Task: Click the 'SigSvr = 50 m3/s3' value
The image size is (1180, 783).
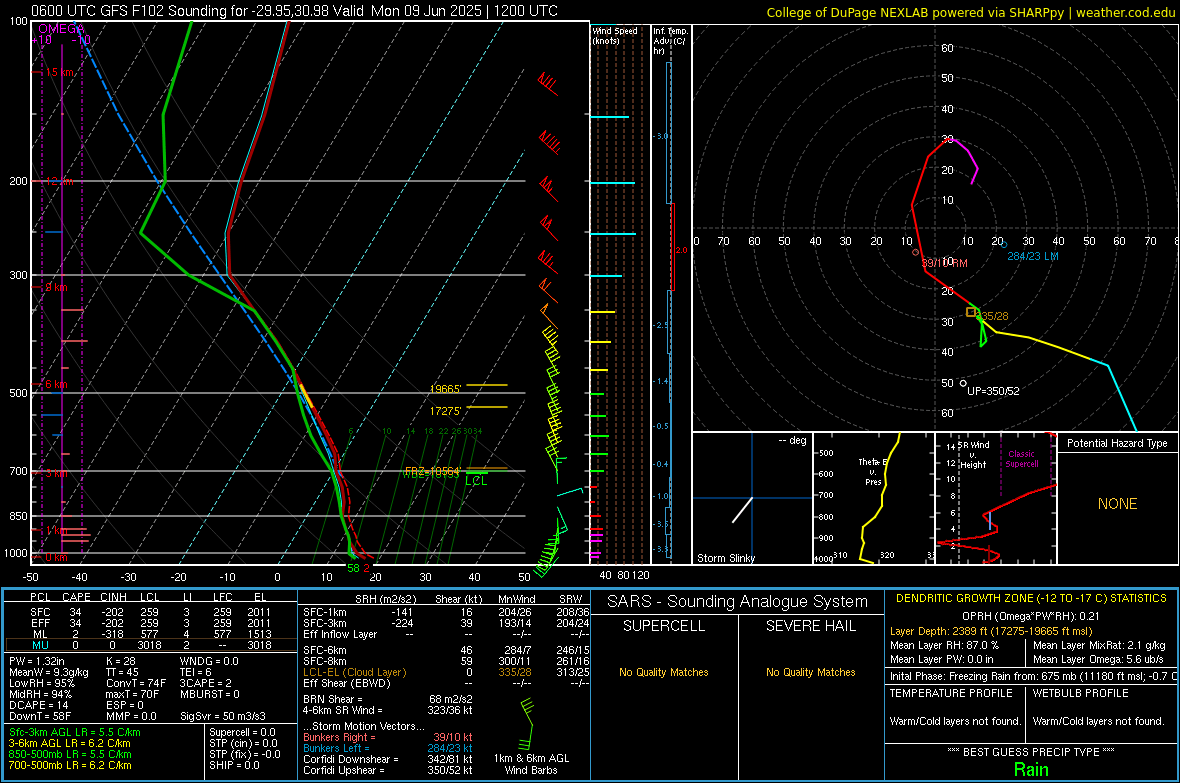Action: click(x=223, y=716)
